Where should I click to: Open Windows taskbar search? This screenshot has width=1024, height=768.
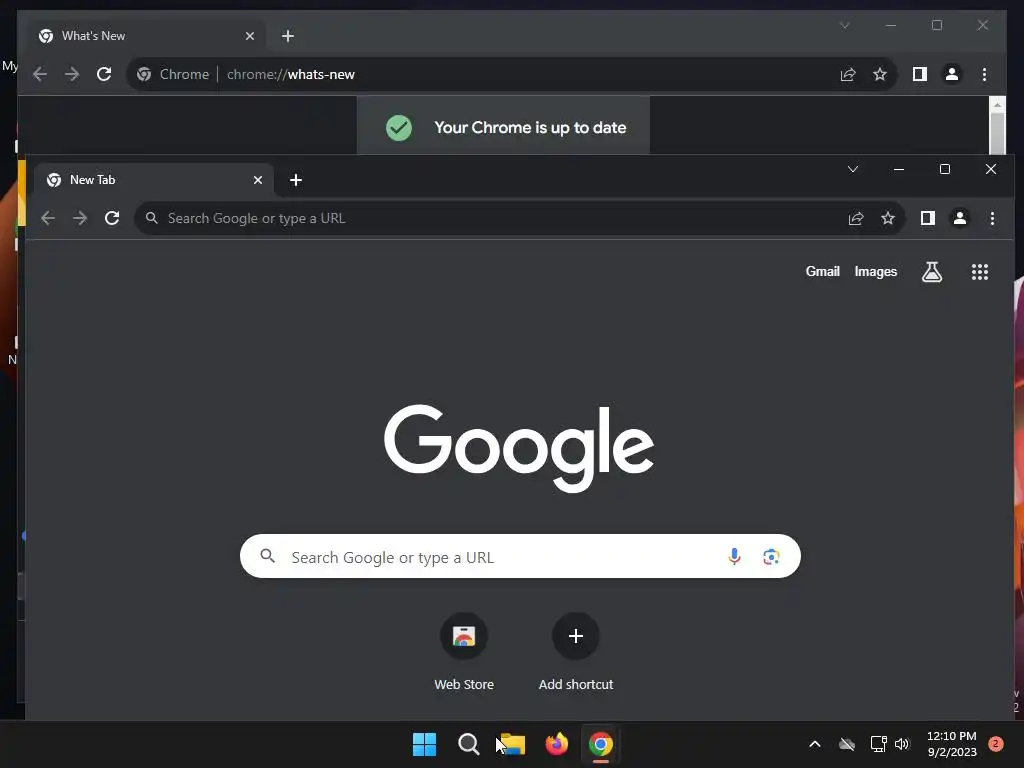coord(468,744)
